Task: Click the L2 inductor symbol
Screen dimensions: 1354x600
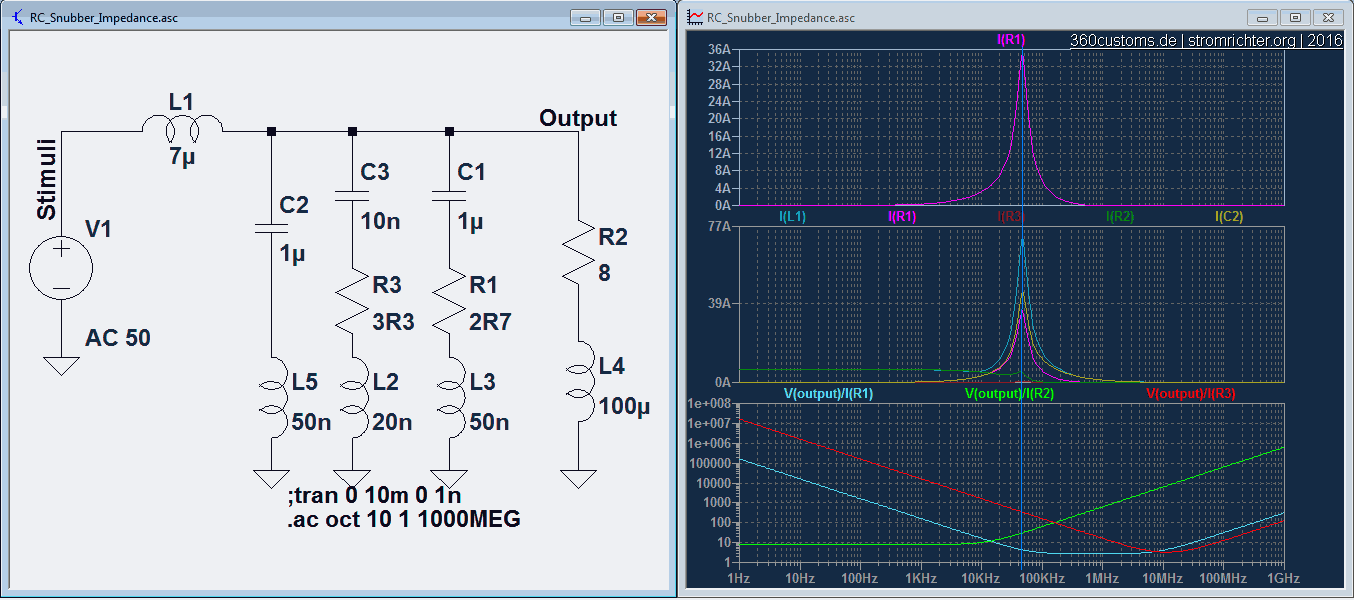Action: 355,398
